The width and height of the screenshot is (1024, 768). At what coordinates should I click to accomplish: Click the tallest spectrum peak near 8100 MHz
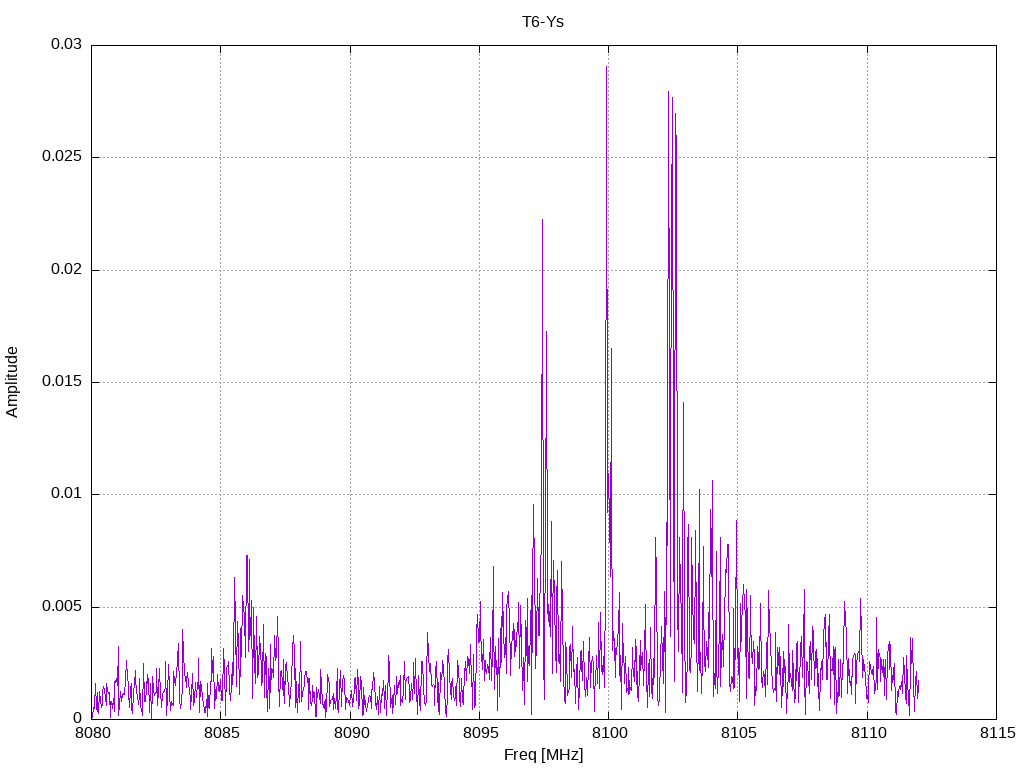pyautogui.click(x=607, y=67)
